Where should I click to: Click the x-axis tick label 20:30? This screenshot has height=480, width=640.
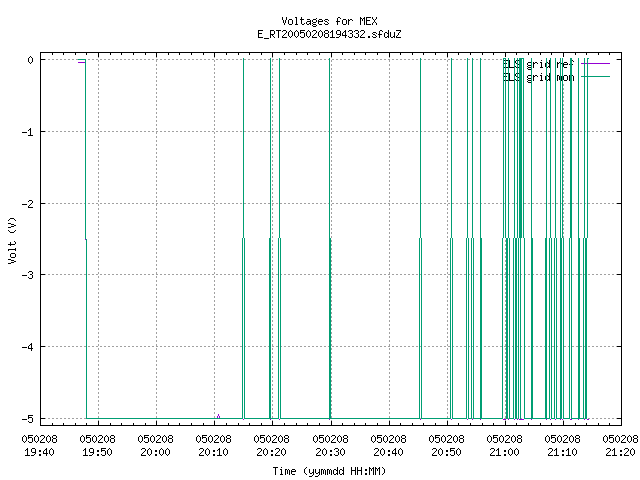[330, 452]
